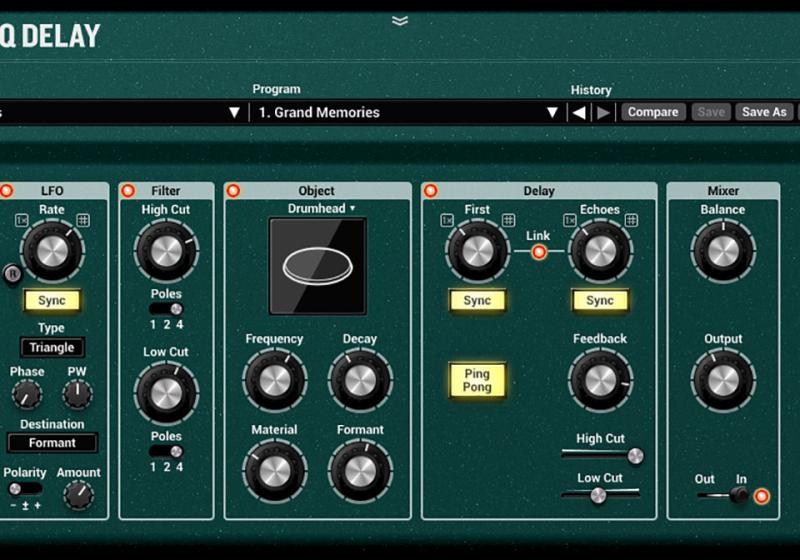The height and width of the screenshot is (560, 800).
Task: Click the Filter High Cut knob
Action: pos(166,251)
